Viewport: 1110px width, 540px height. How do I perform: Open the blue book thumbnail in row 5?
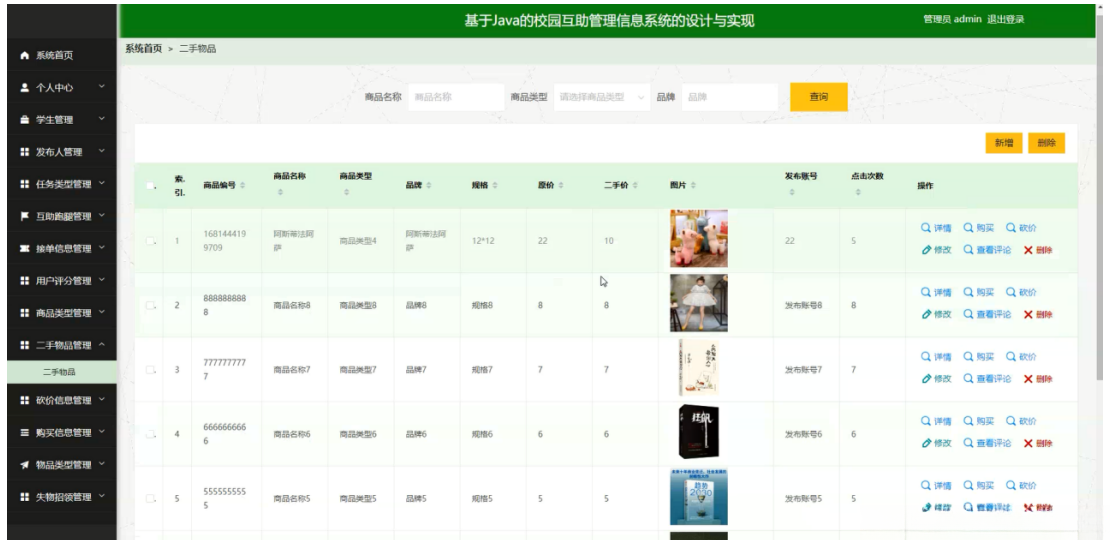click(699, 496)
